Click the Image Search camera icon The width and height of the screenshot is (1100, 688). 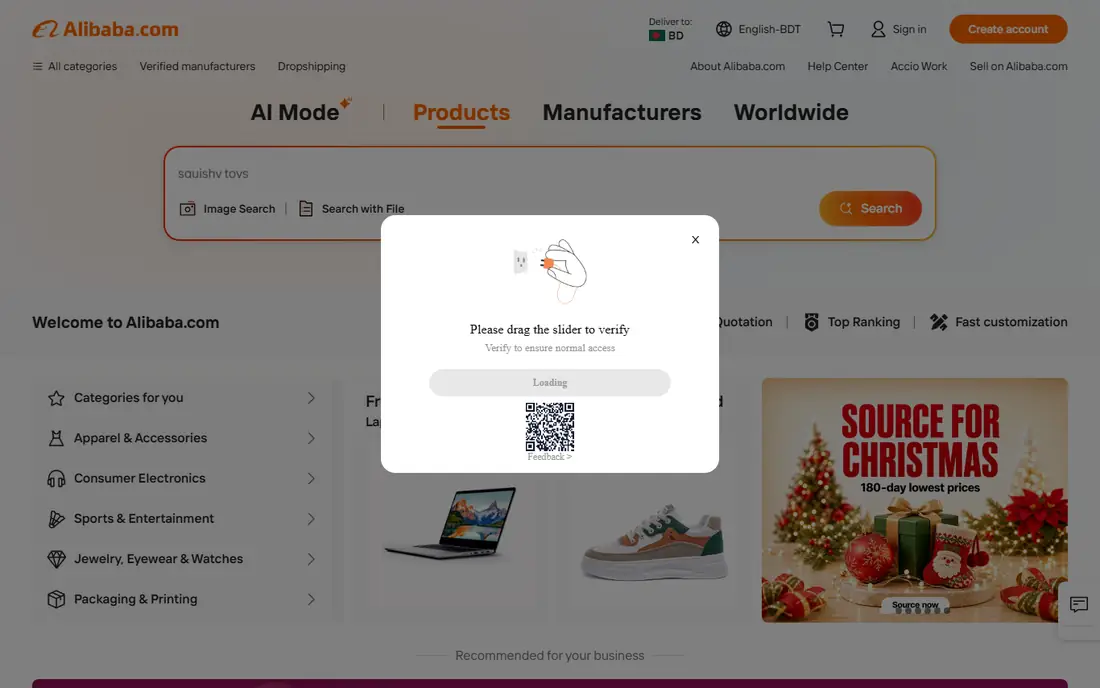click(x=187, y=208)
